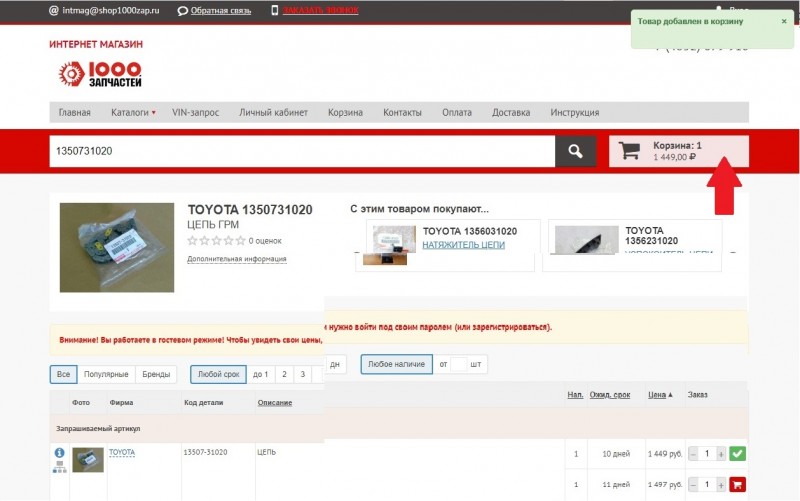The image size is (800, 501).
Task: Click the green checkmark for 1 449 руб. offer
Action: 737,453
